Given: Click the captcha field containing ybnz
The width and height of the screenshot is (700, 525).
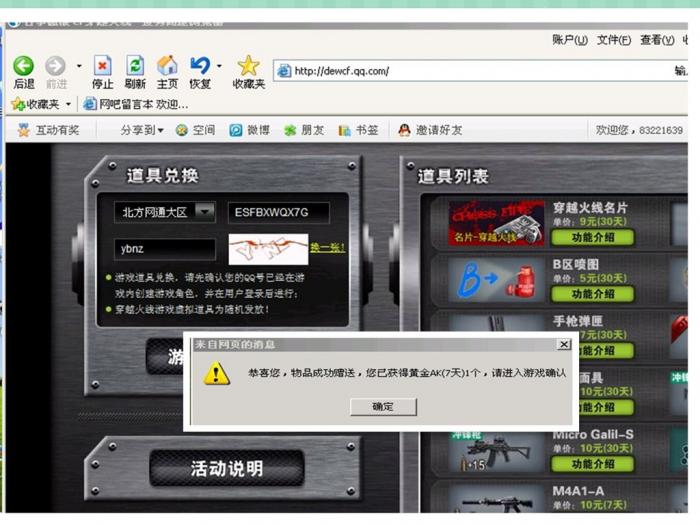Looking at the screenshot, I should click(x=165, y=249).
